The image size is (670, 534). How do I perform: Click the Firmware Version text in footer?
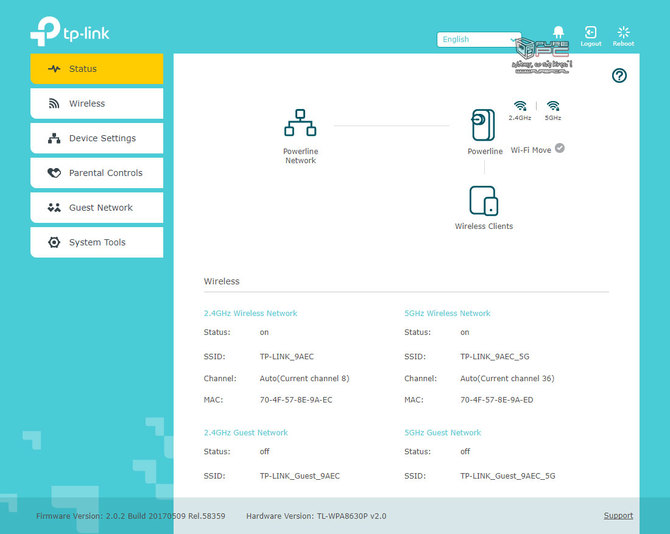tap(130, 516)
